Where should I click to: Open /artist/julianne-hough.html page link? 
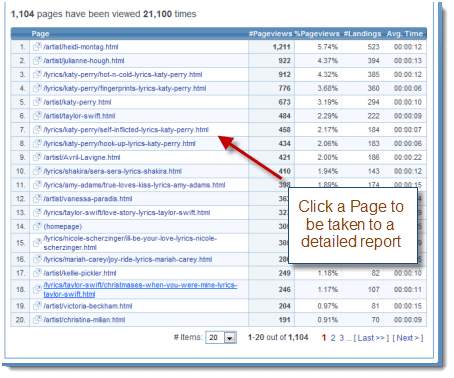[x=84, y=61]
